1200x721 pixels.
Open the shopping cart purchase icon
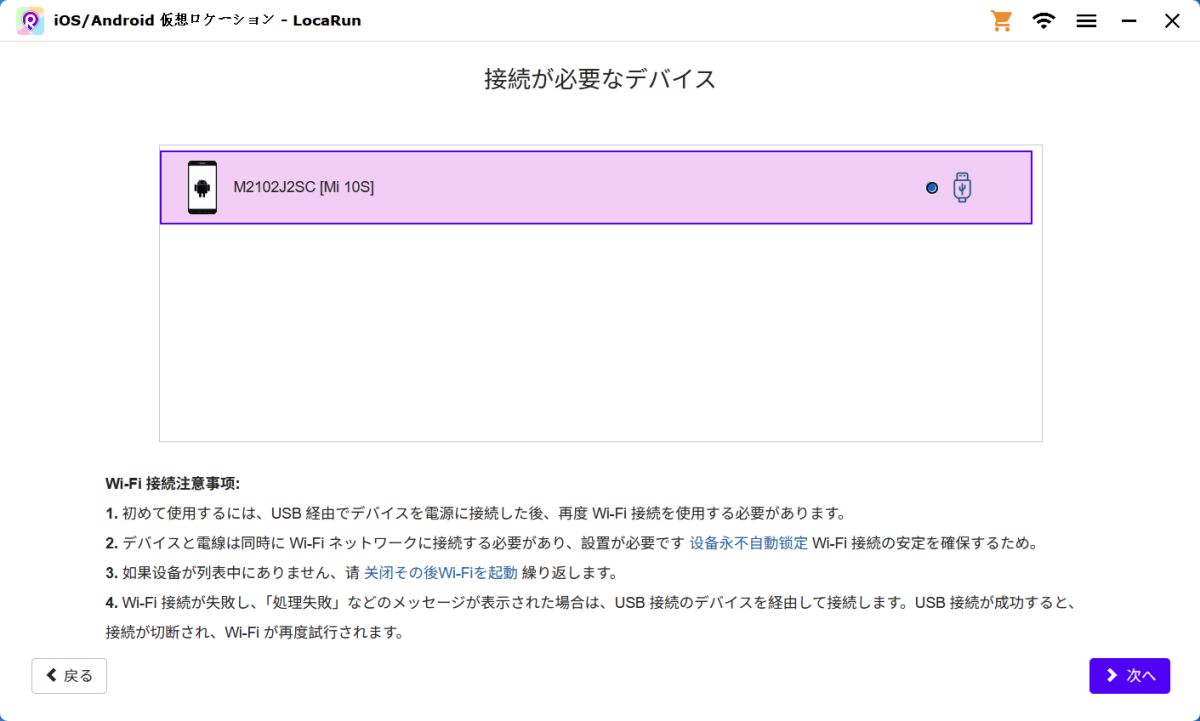coord(1001,21)
